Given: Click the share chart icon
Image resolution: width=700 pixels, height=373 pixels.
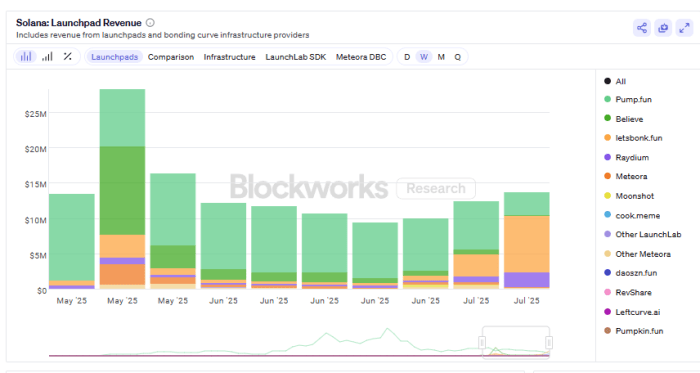Looking at the screenshot, I should click(x=642, y=28).
